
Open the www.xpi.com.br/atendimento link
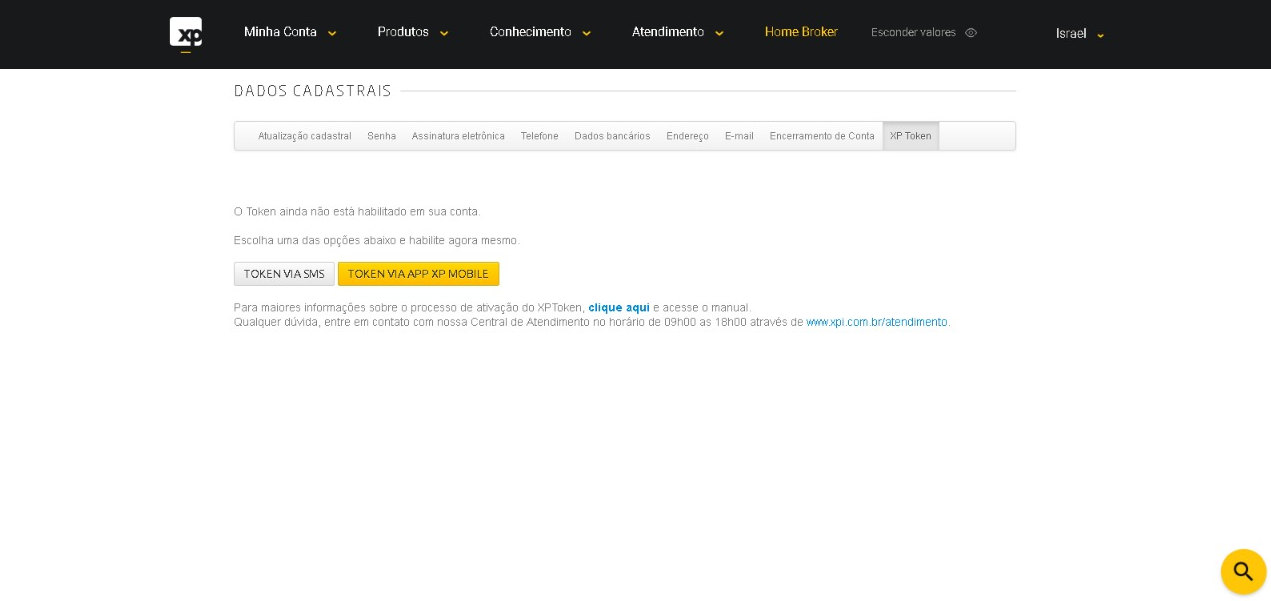pos(877,322)
